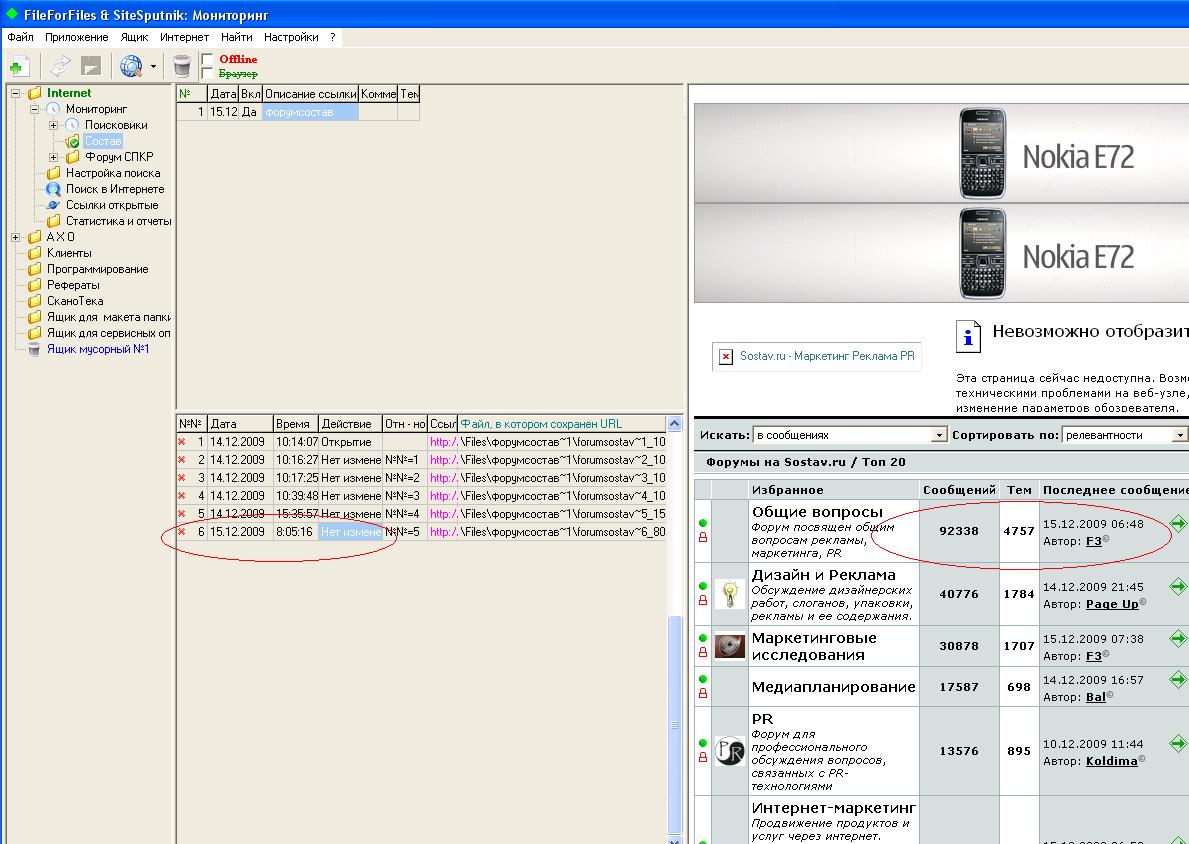Expand the Форум СПКР tree node

coord(53,157)
